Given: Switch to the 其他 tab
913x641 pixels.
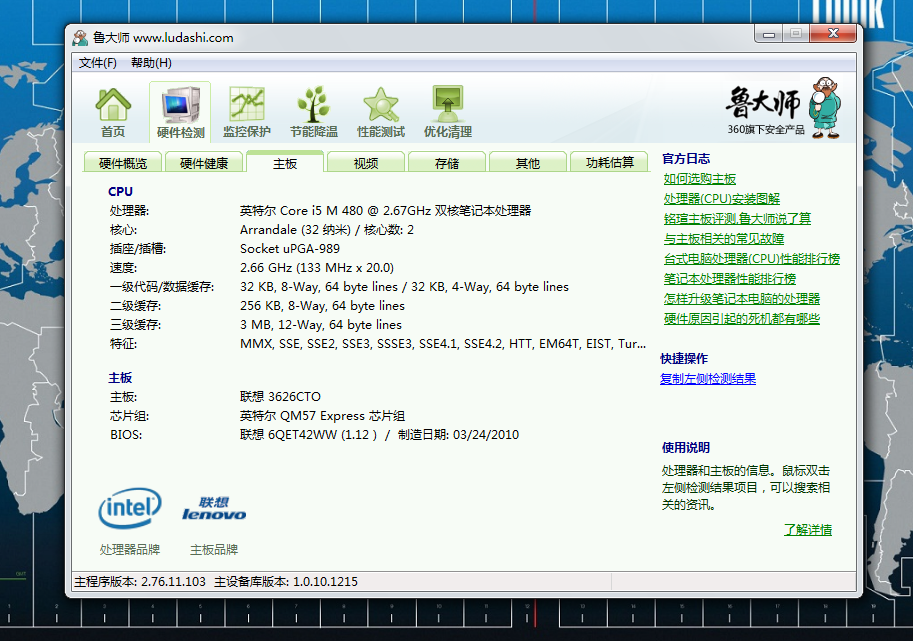Looking at the screenshot, I should tap(528, 162).
